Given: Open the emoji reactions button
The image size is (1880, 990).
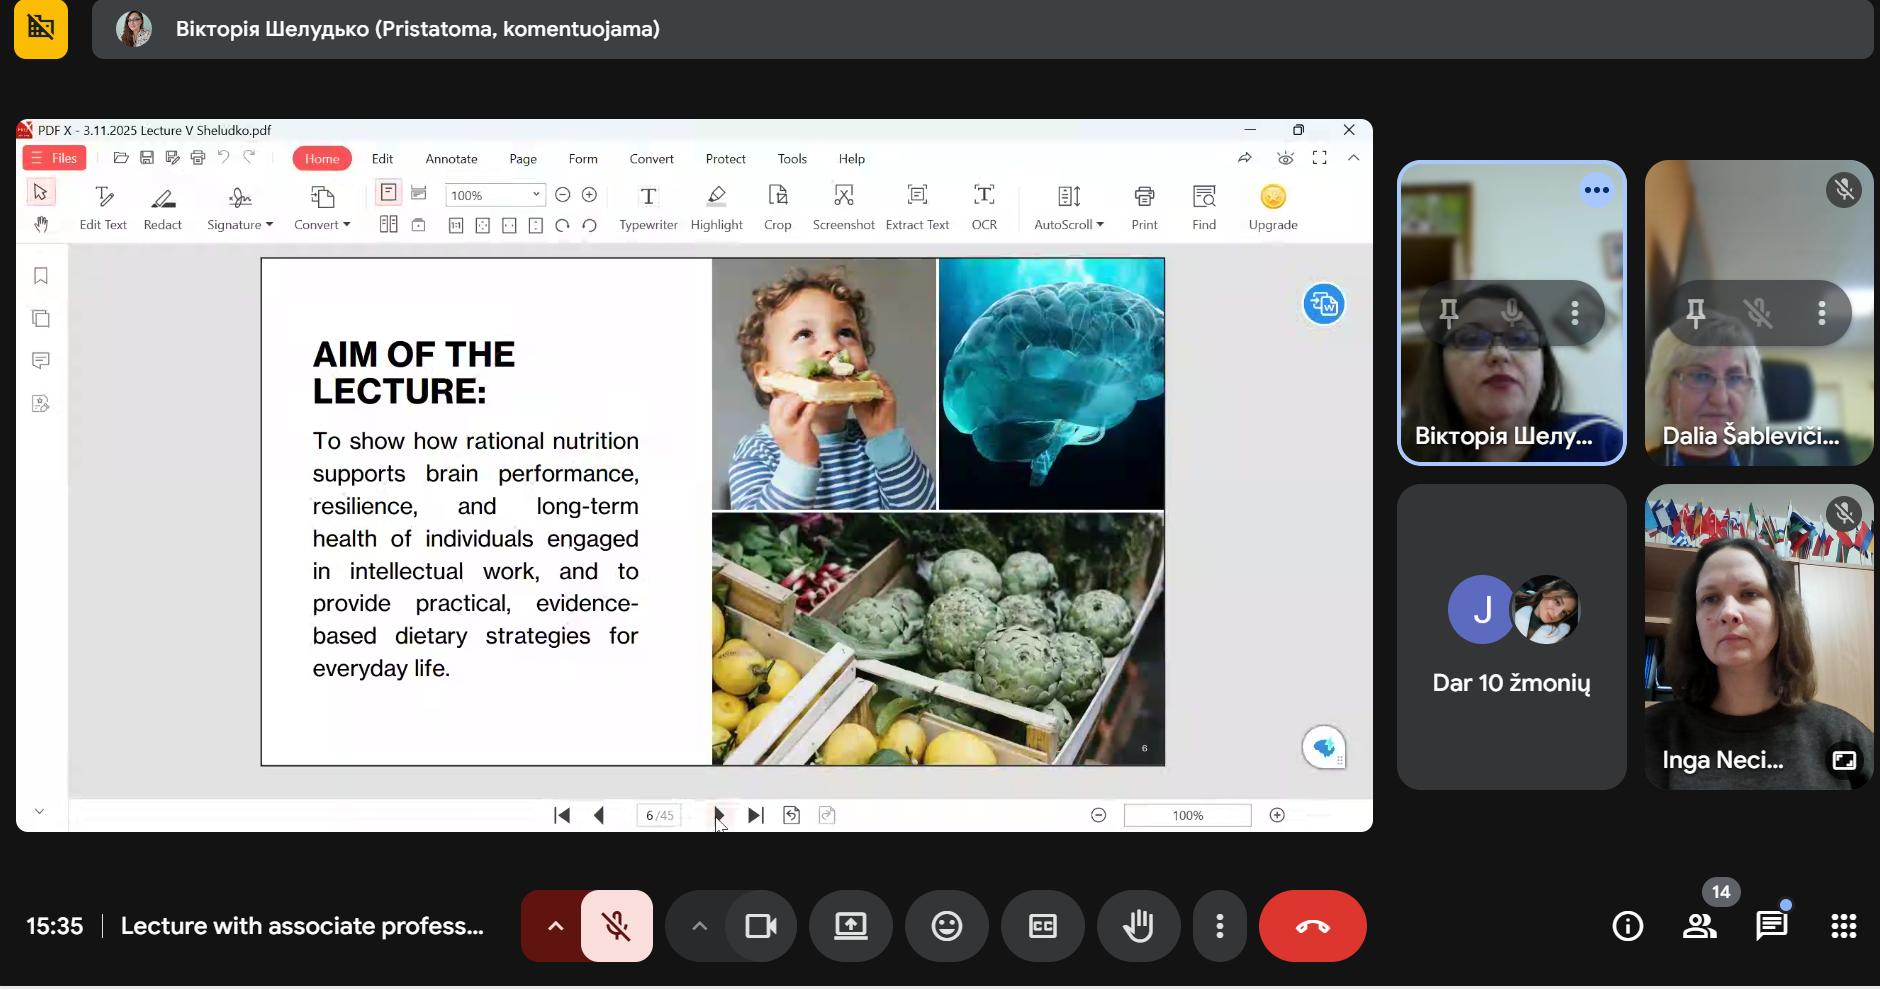Looking at the screenshot, I should (x=946, y=926).
